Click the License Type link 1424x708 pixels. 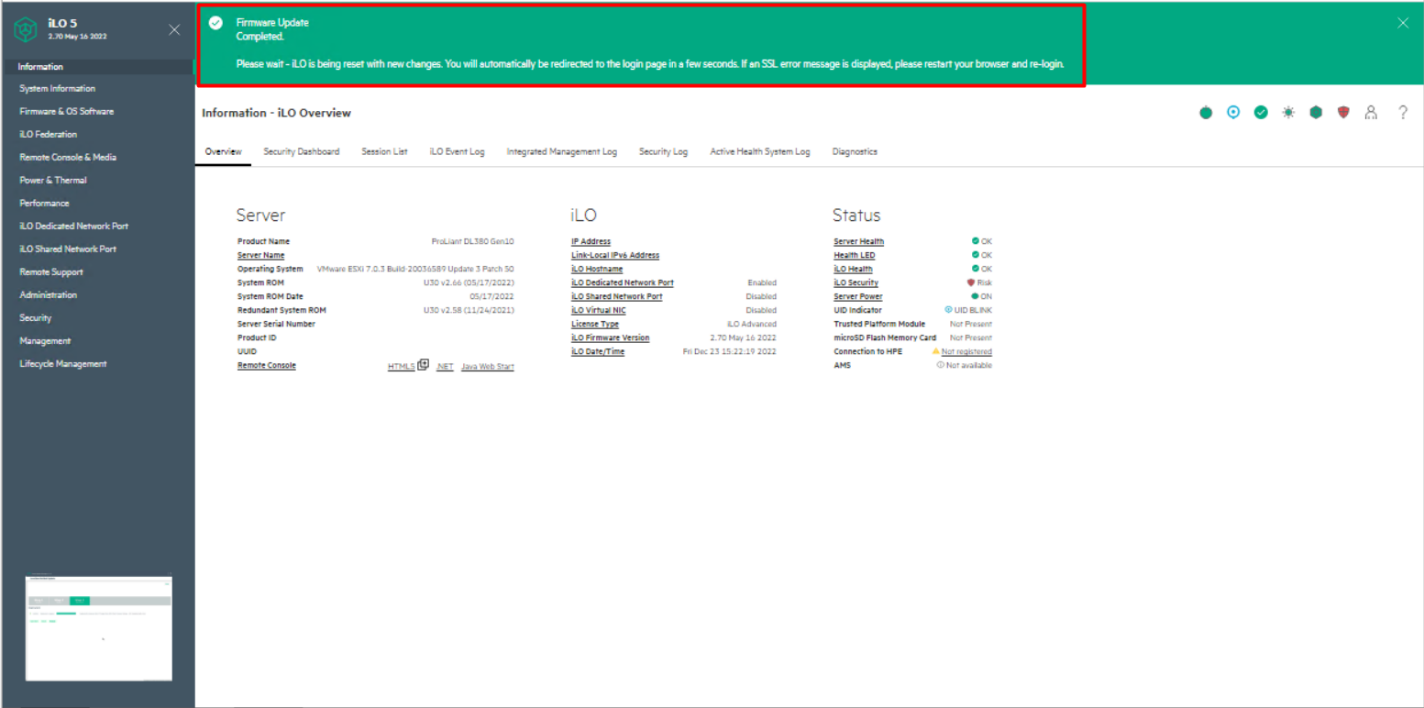coord(595,324)
